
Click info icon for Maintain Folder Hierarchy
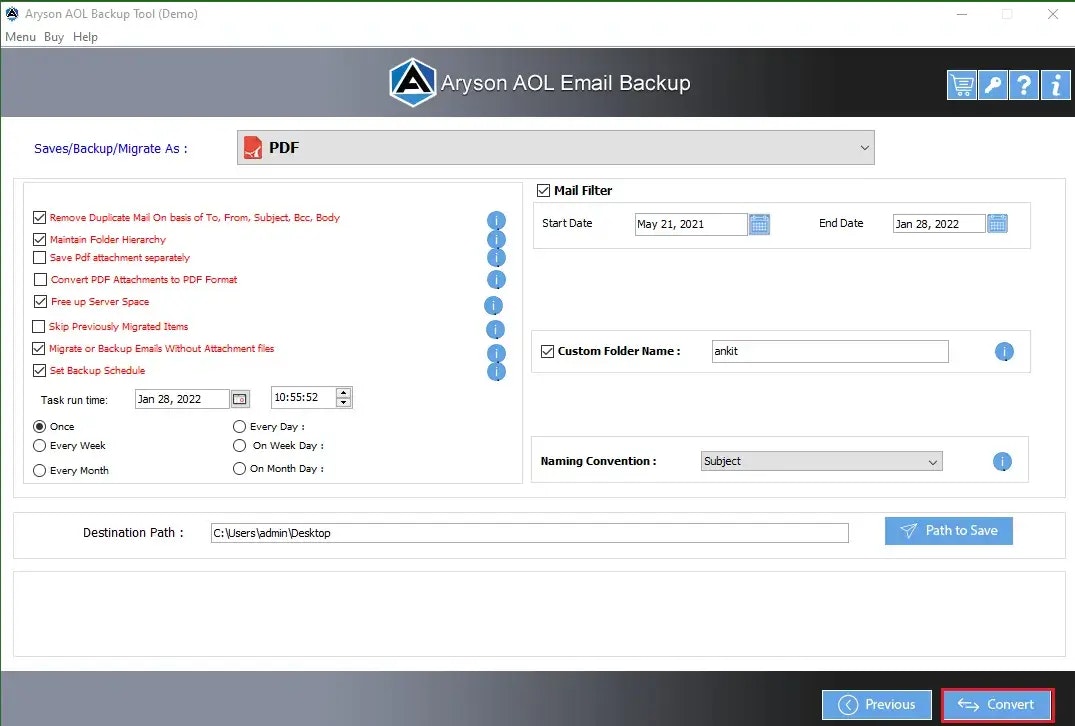click(496, 239)
